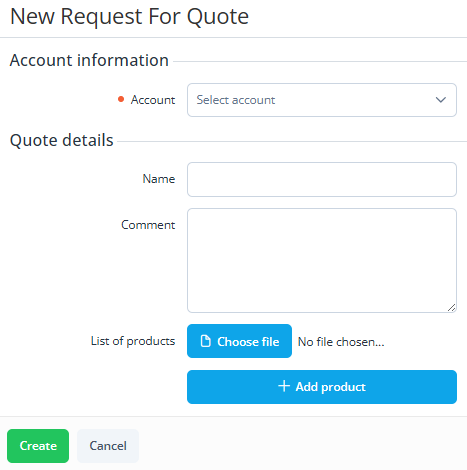Click inside the Comment text area

click(x=322, y=260)
